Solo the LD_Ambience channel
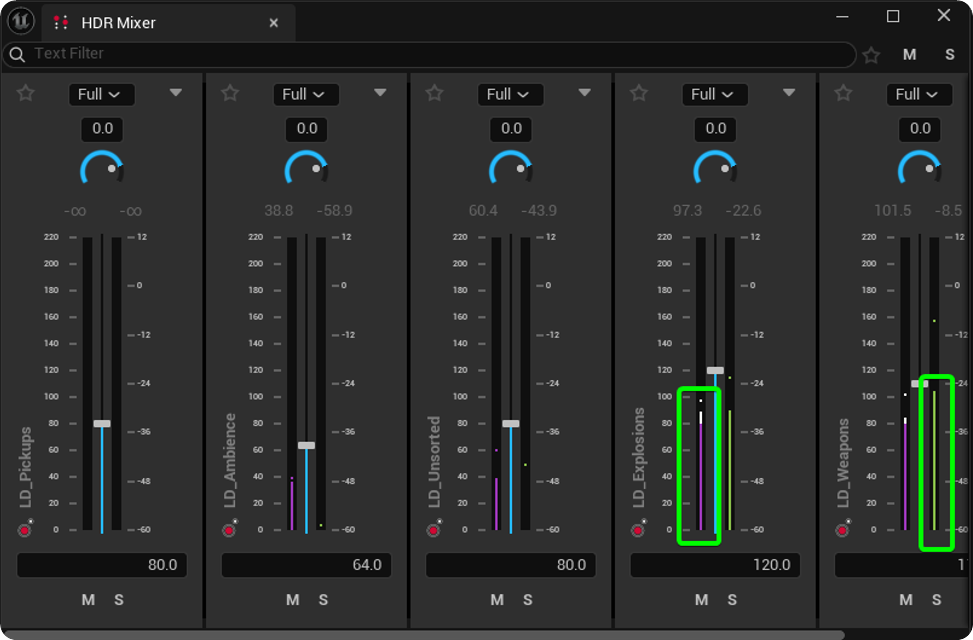973x640 pixels. [323, 600]
